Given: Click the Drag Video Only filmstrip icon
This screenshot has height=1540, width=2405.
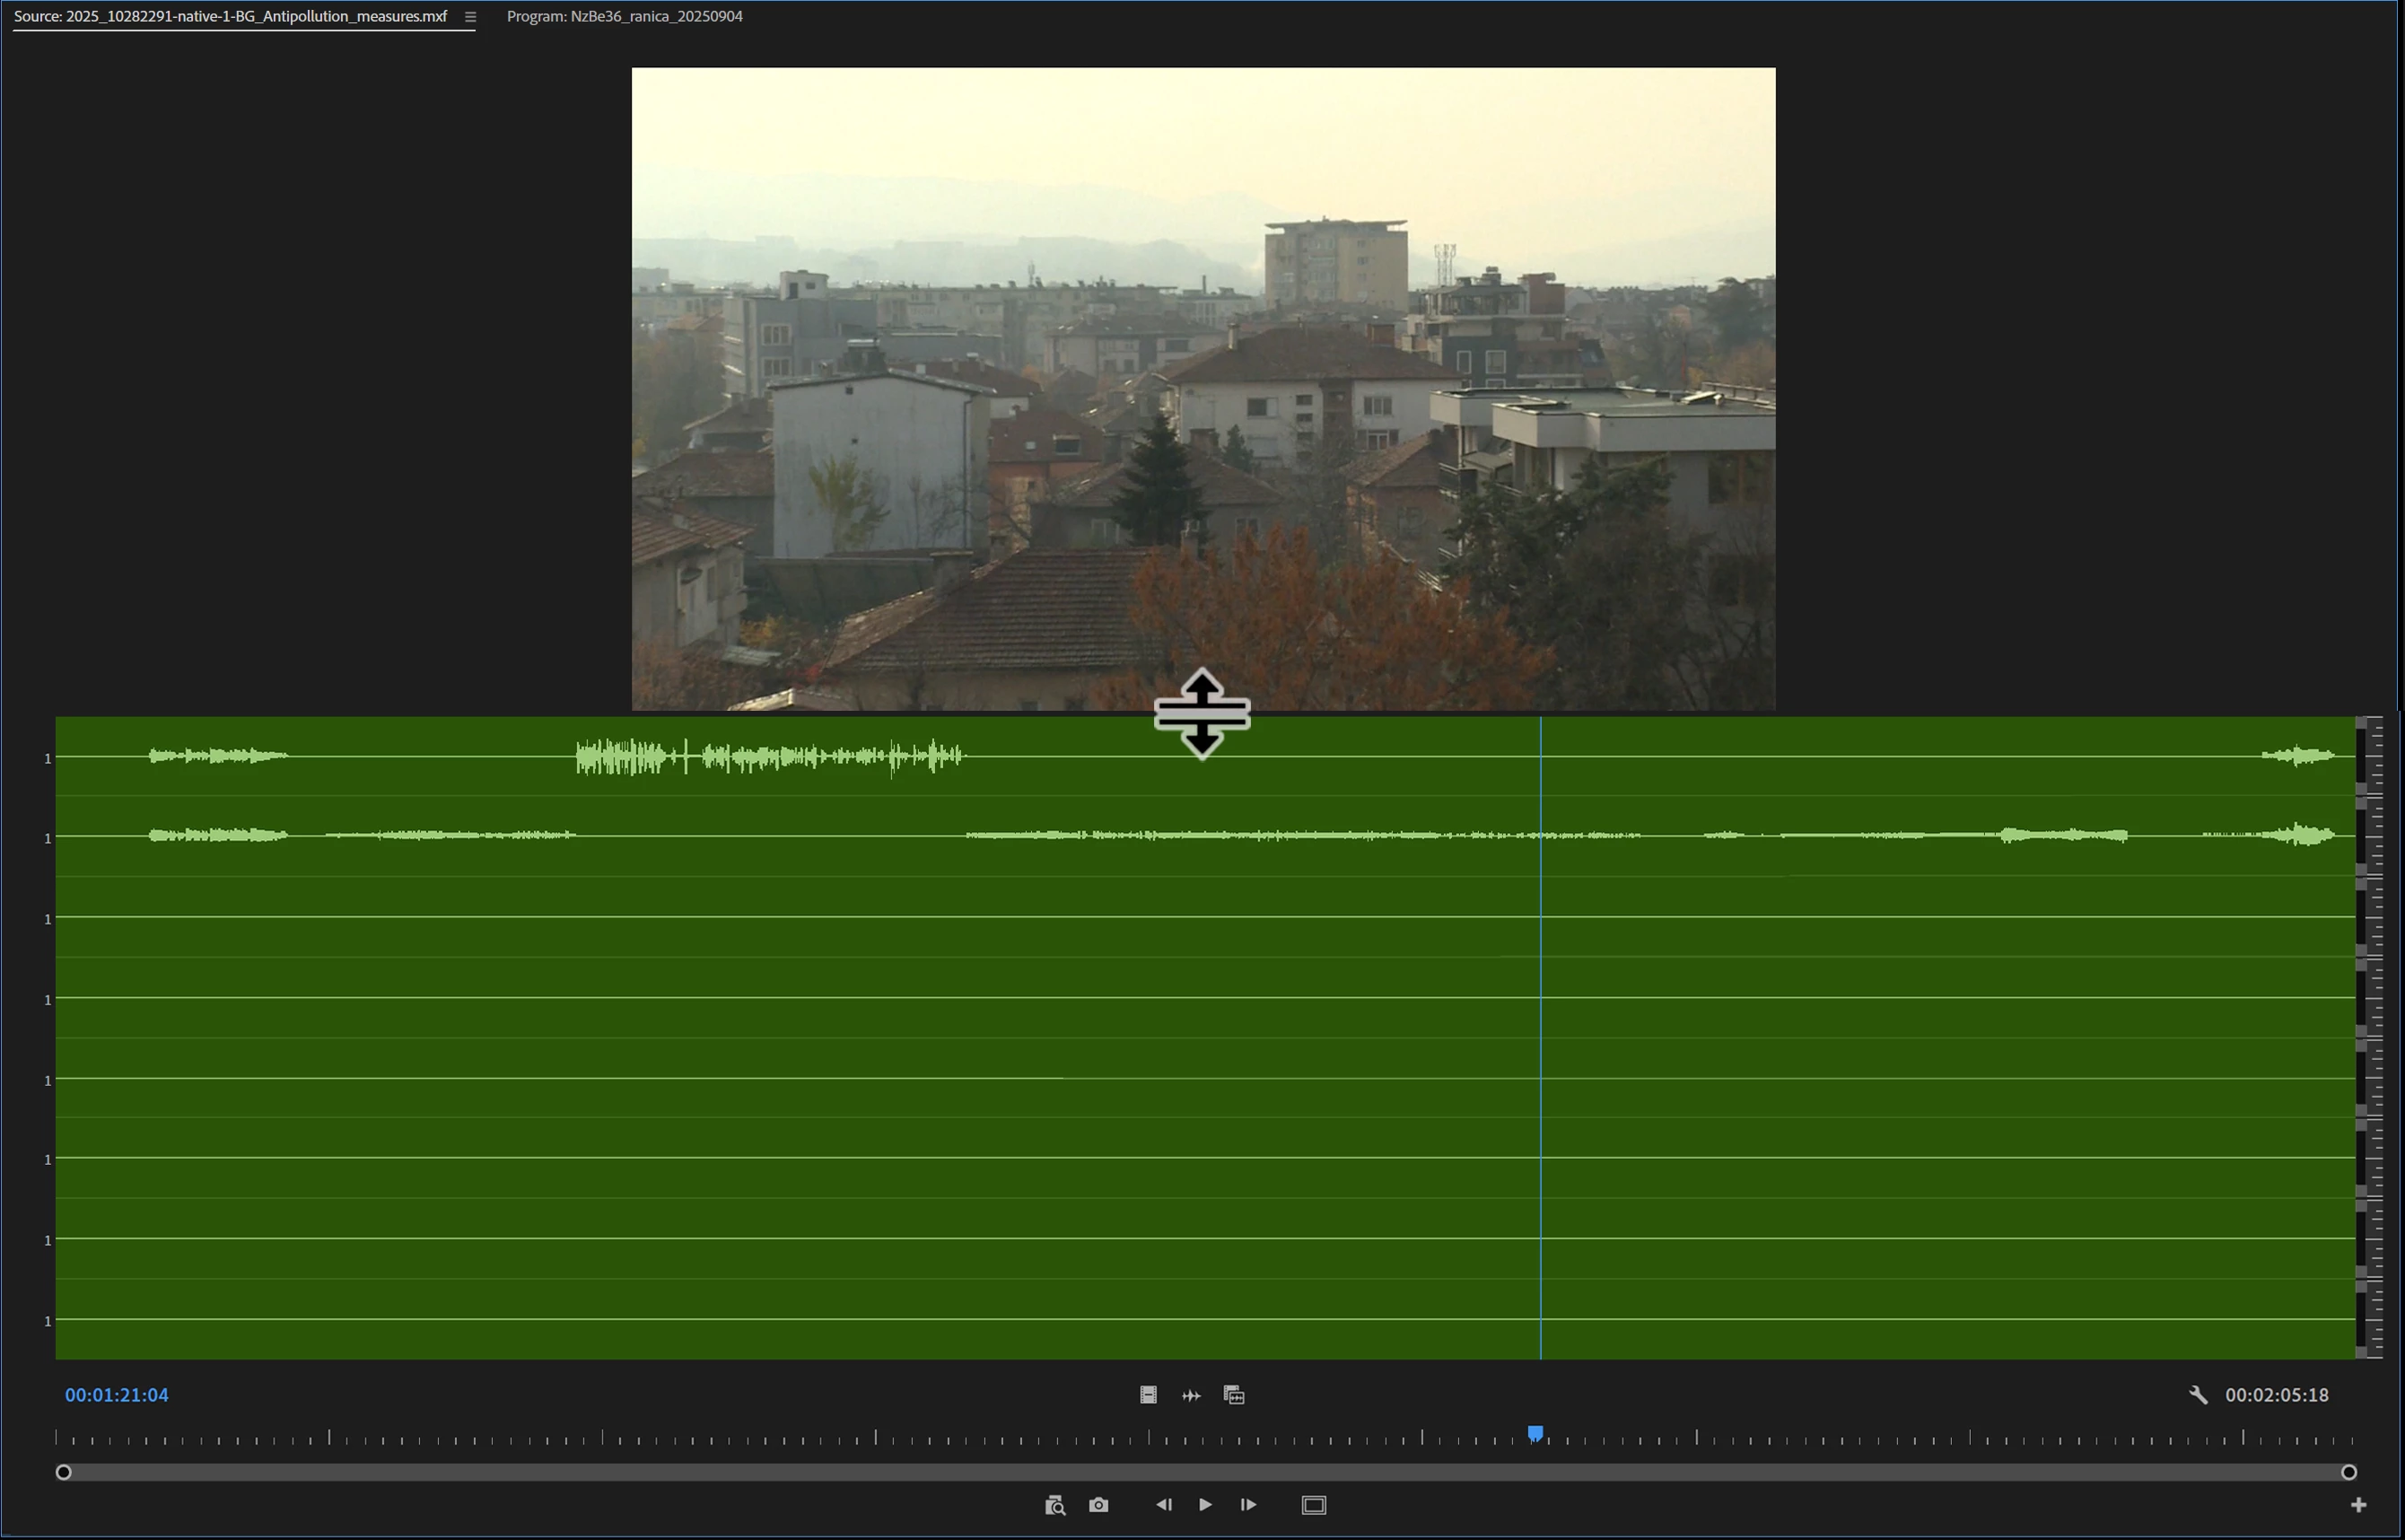Looking at the screenshot, I should pos(1148,1395).
